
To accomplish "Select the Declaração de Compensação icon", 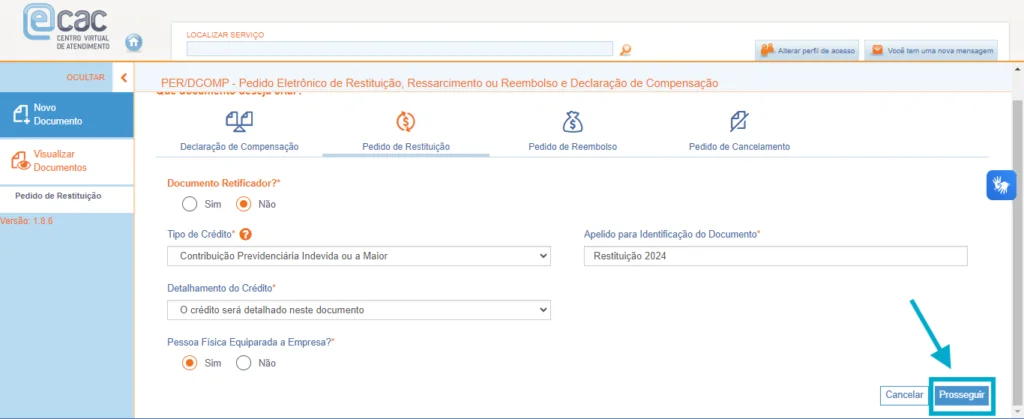I will pos(240,122).
